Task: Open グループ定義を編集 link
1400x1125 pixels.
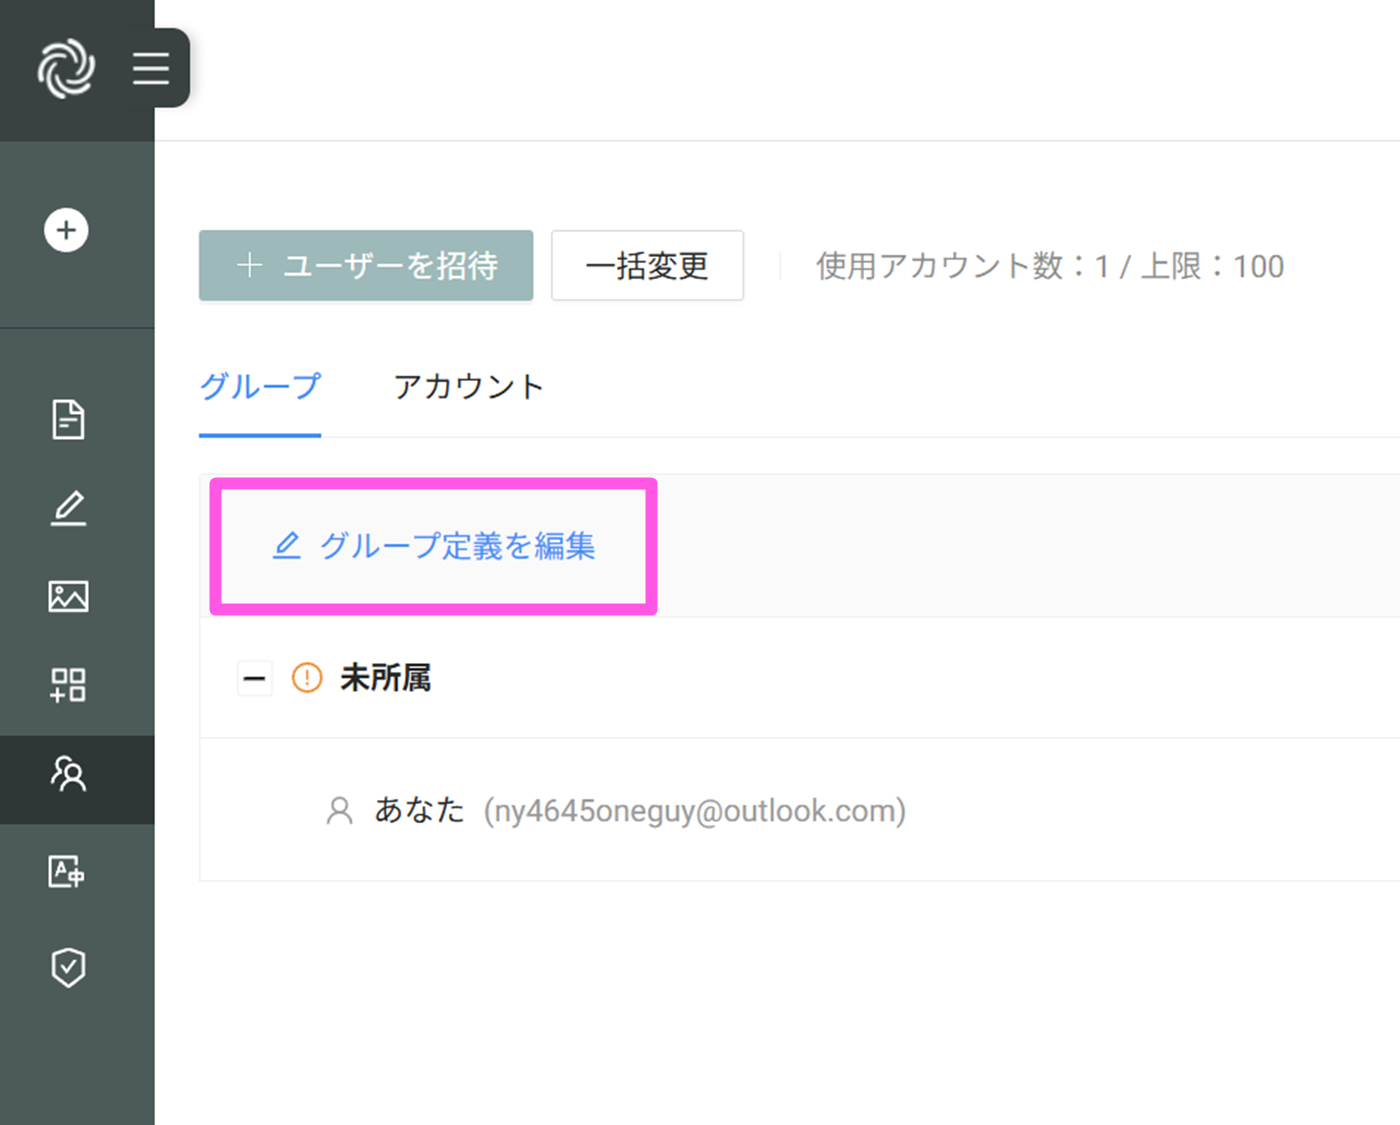Action: pyautogui.click(x=435, y=546)
